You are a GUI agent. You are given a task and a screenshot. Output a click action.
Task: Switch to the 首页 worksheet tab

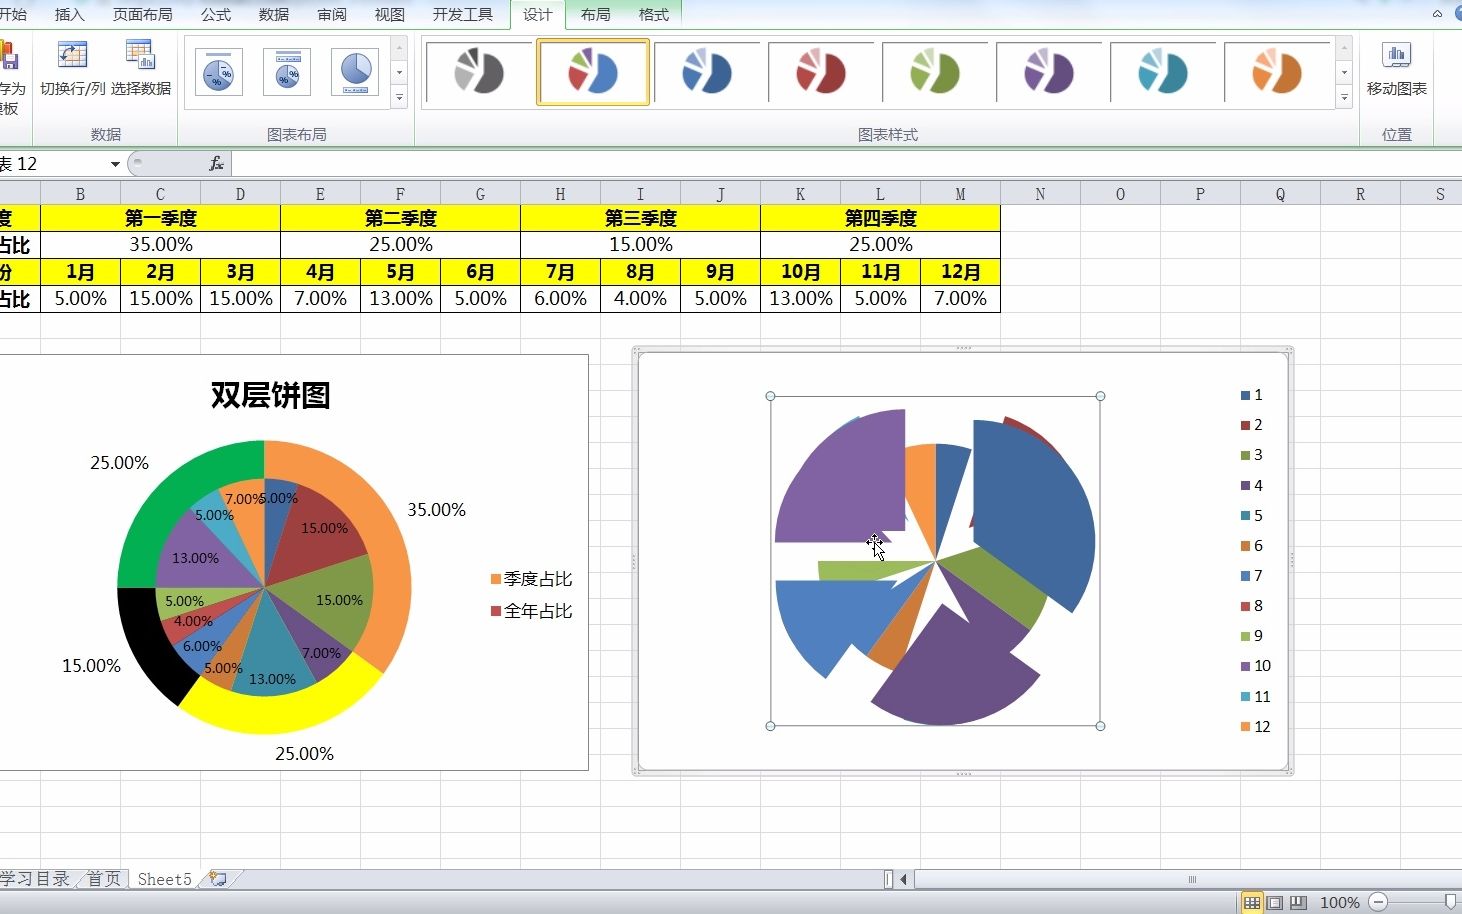click(103, 879)
